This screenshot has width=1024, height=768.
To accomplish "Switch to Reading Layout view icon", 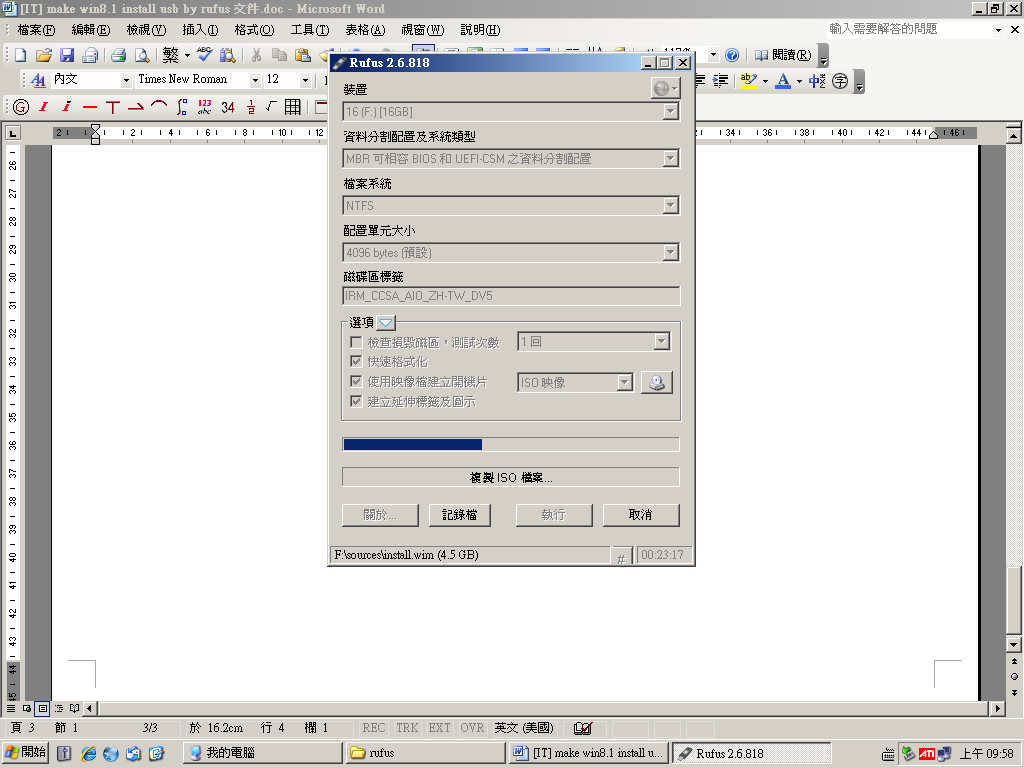I will 74,709.
